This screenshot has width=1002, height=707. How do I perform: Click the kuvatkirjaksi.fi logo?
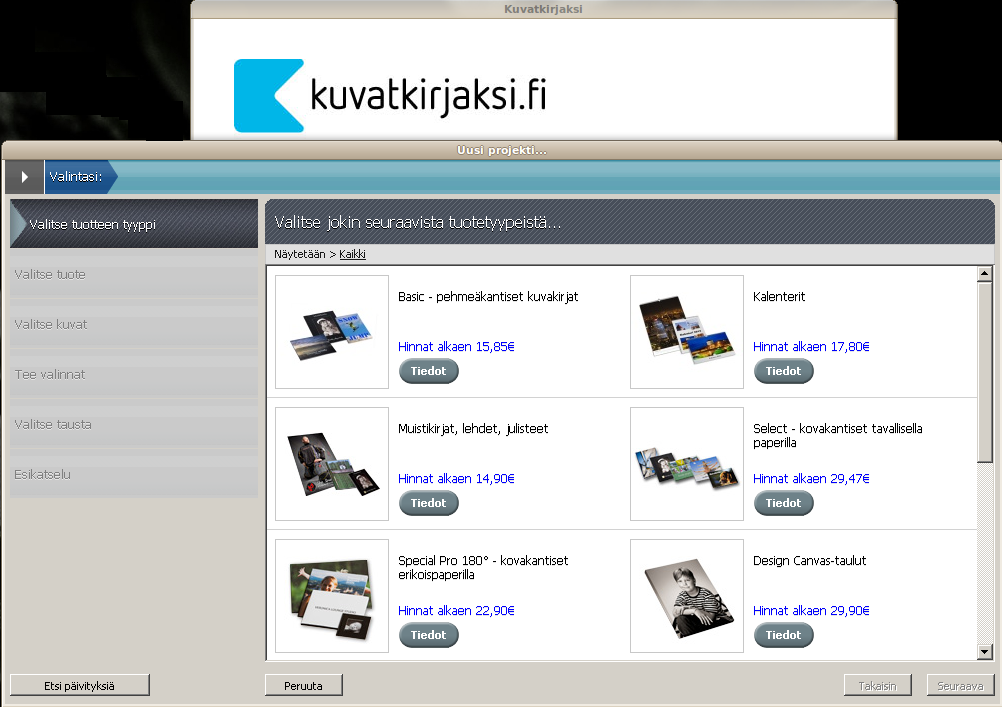pos(390,96)
